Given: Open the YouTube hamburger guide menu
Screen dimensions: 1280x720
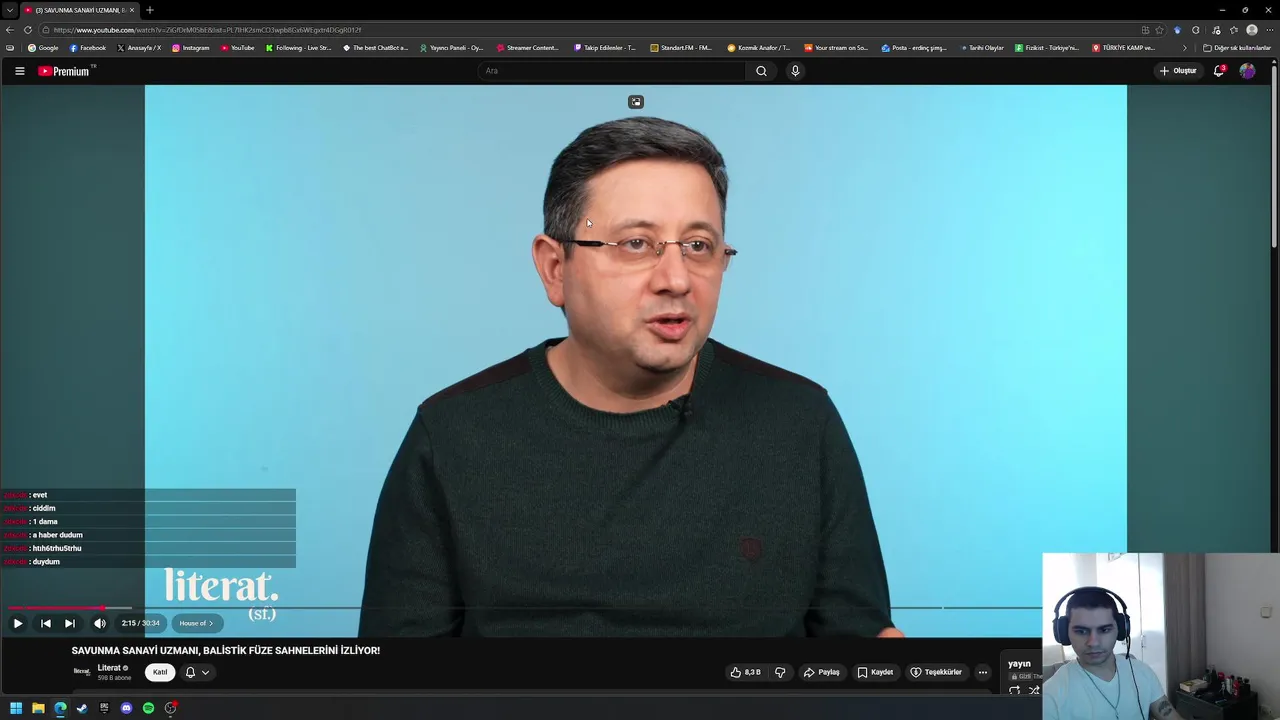Looking at the screenshot, I should pyautogui.click(x=19, y=71).
